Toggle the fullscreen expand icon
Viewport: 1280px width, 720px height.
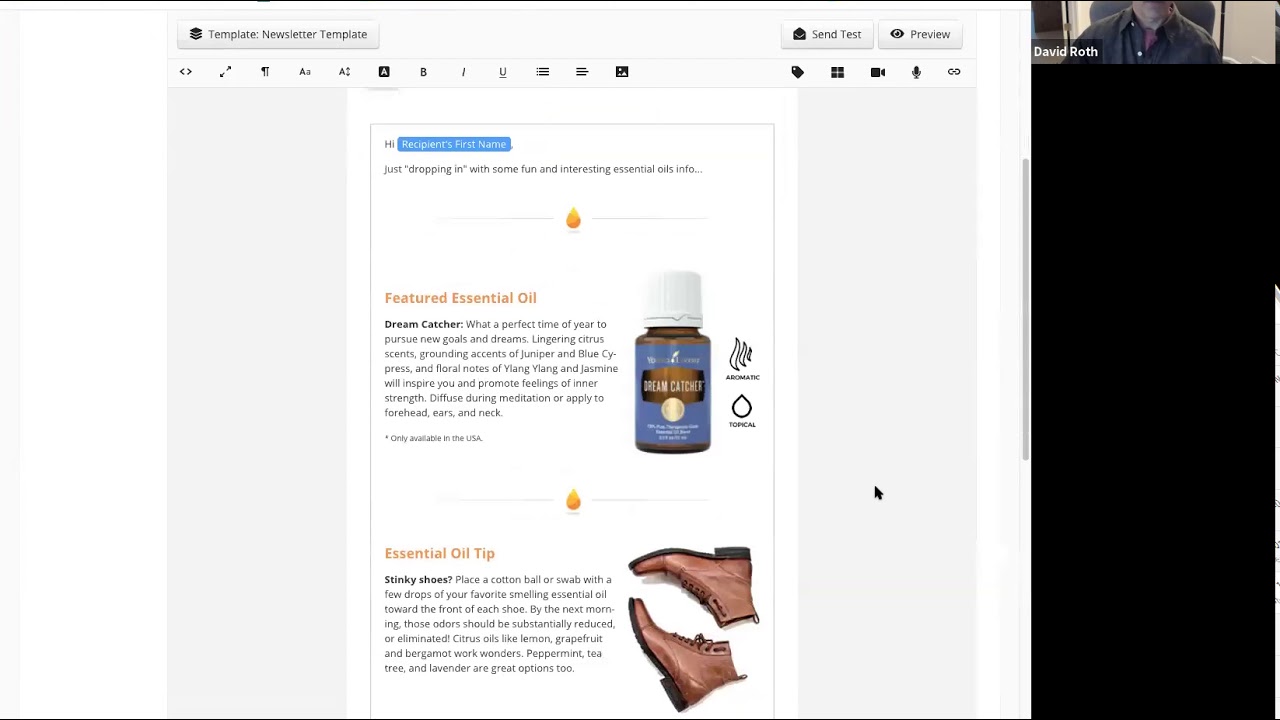(225, 72)
